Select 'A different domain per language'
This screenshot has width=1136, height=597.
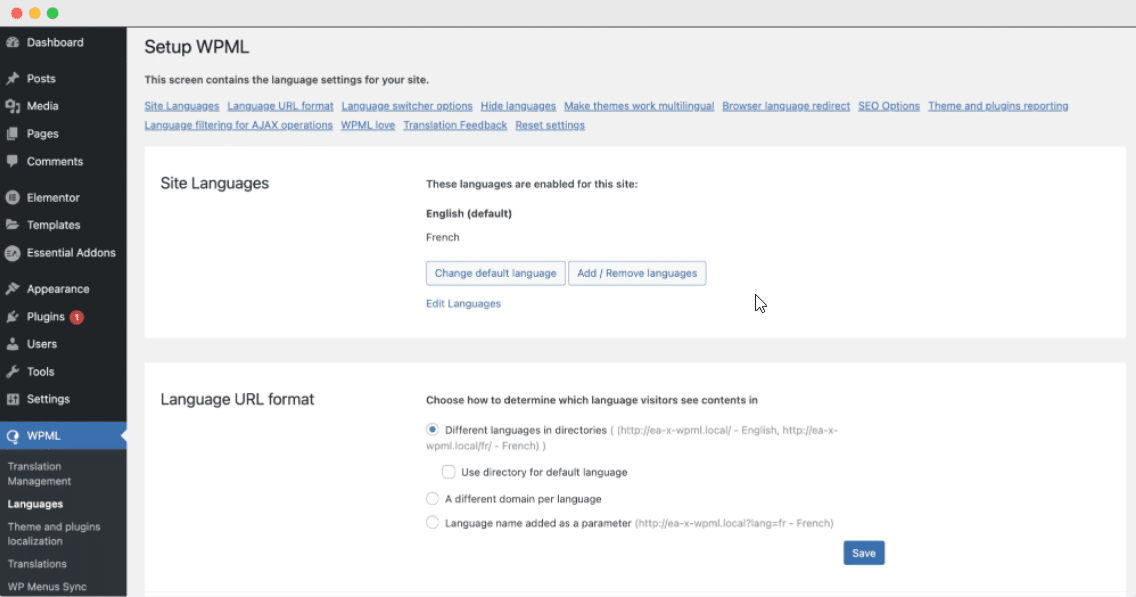point(432,498)
